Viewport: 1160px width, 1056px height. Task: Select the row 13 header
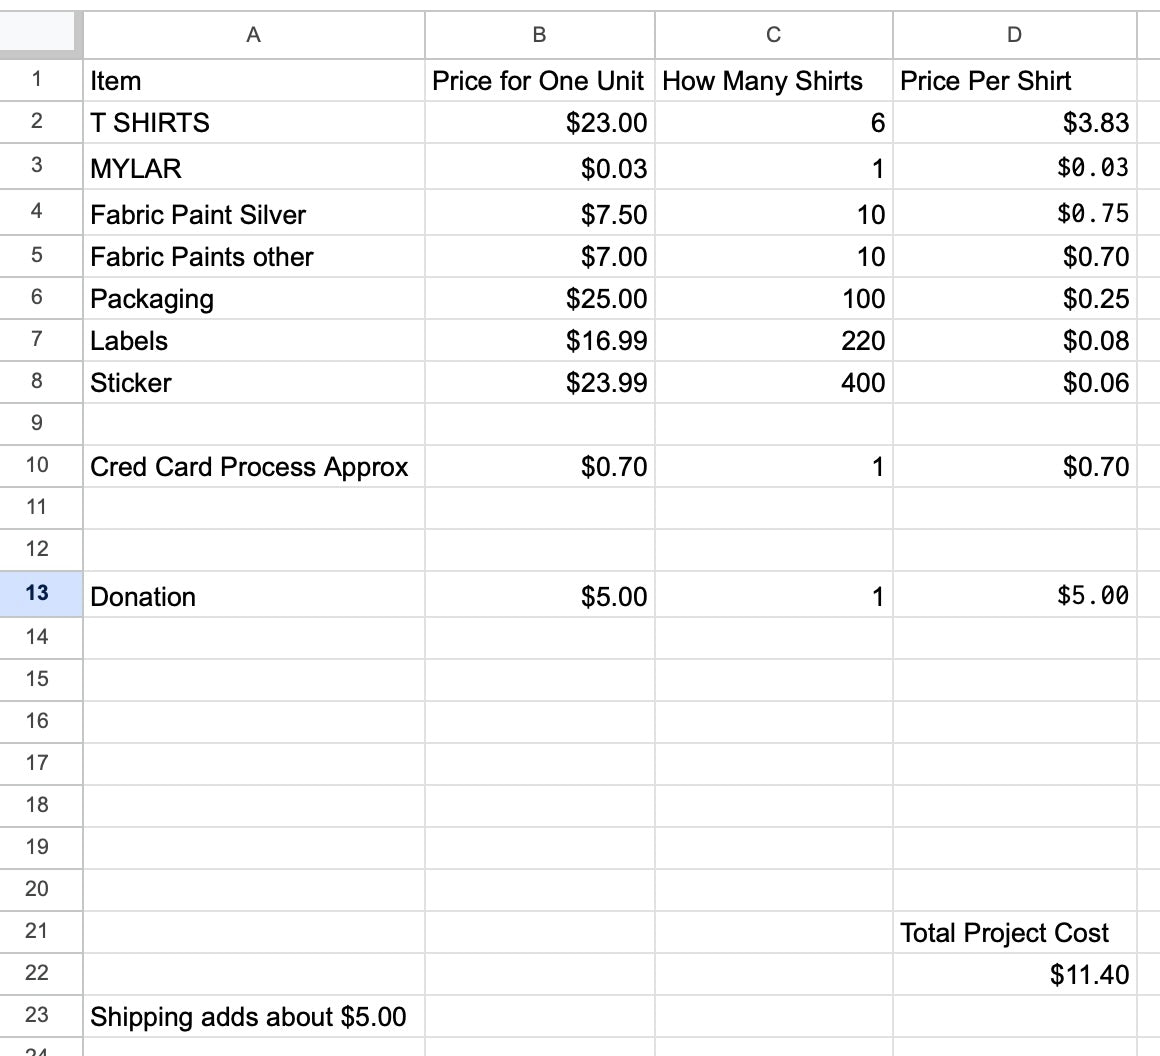click(x=38, y=593)
